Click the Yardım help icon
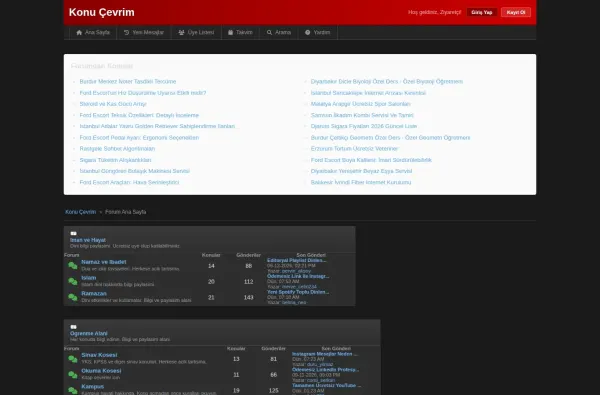The image size is (600, 395). (308, 33)
